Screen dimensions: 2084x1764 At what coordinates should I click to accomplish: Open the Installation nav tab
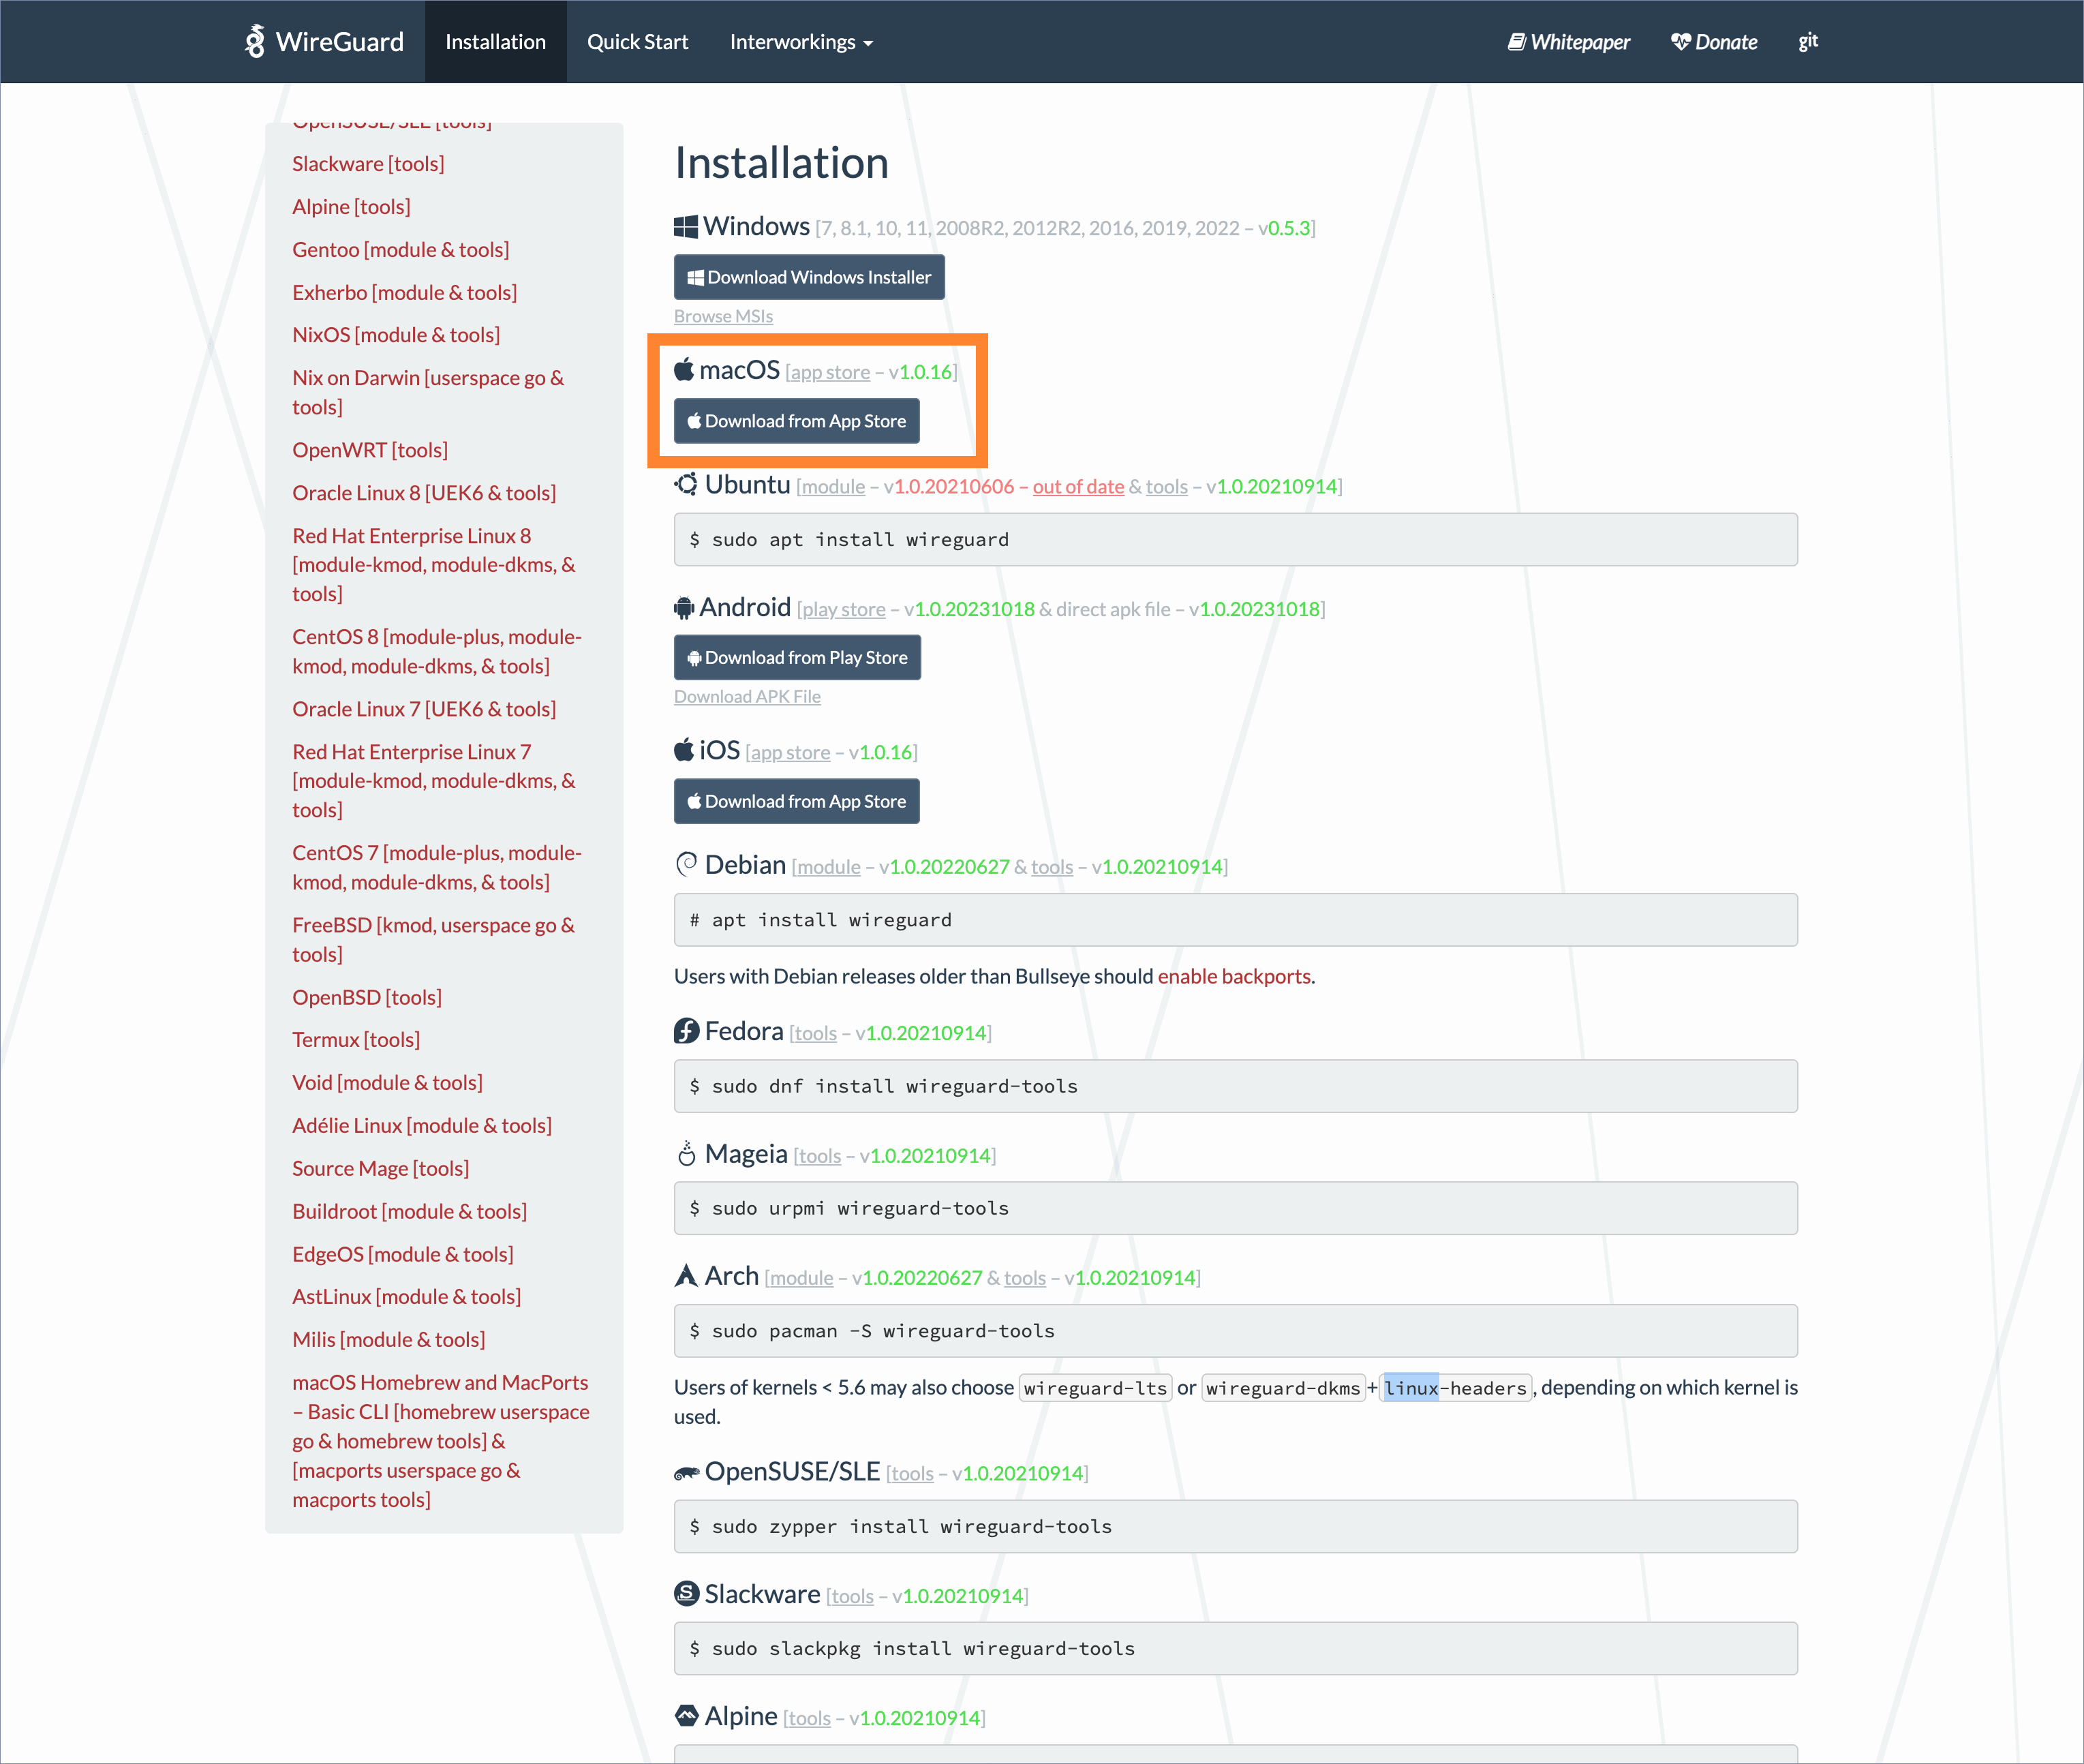[495, 42]
